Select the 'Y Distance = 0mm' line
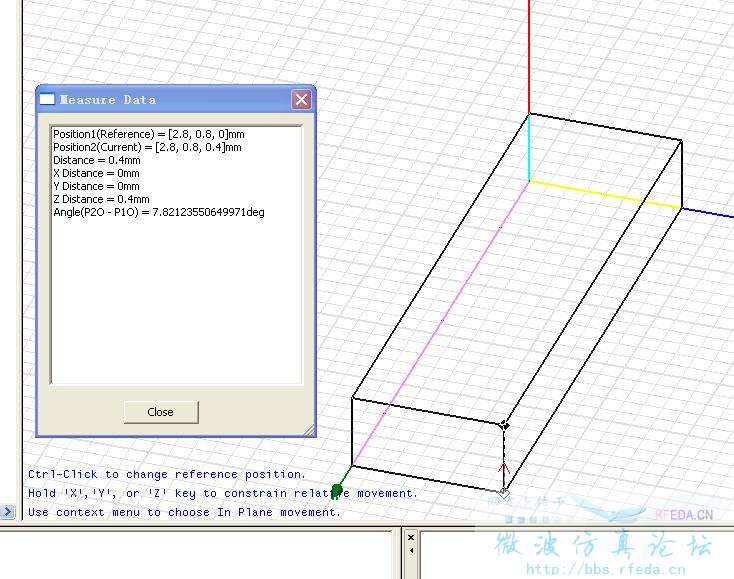Image resolution: width=734 pixels, height=579 pixels. (x=96, y=186)
